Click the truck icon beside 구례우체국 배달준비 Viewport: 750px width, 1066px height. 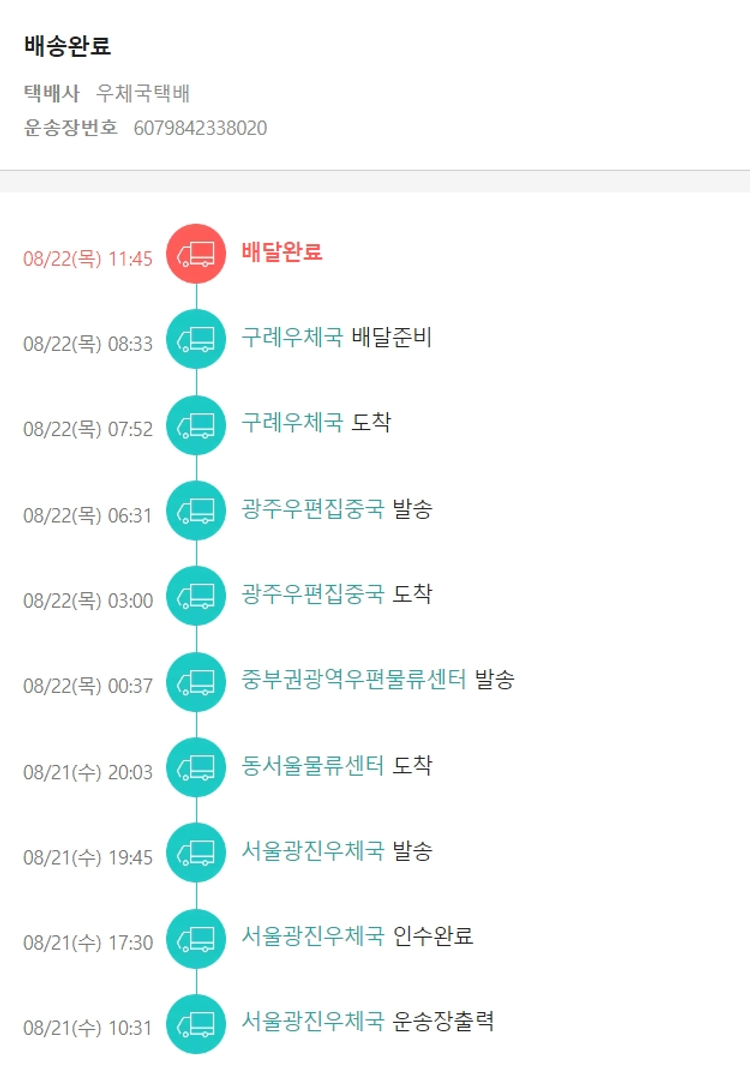[x=196, y=340]
